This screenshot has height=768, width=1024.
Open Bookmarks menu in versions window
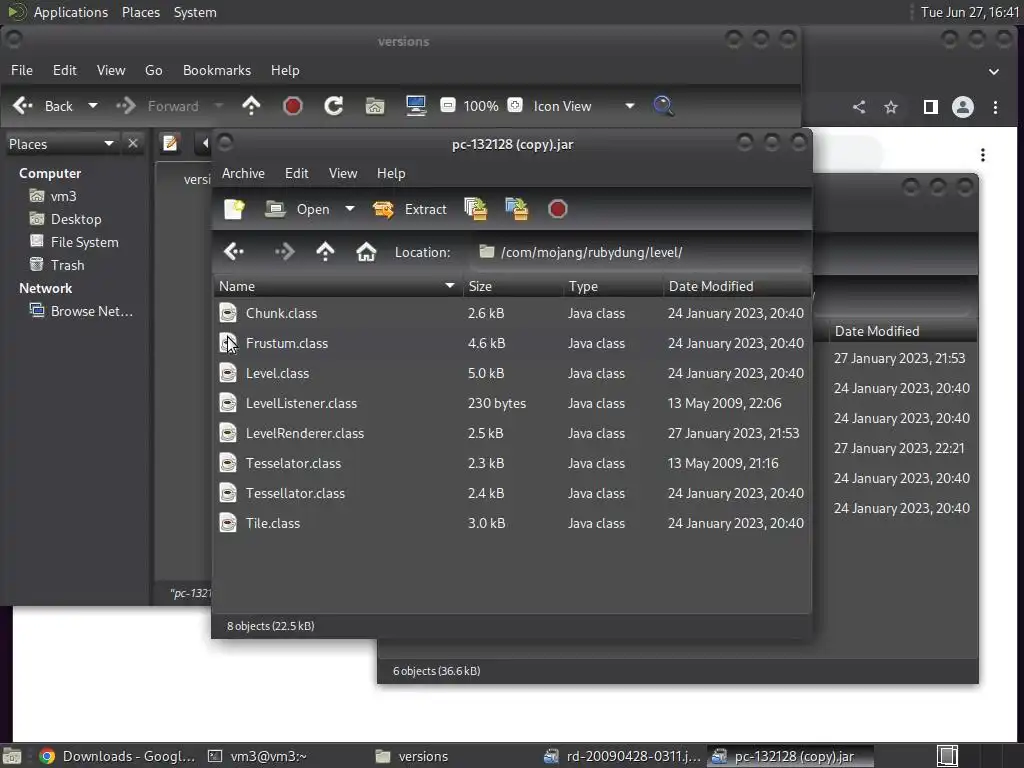tap(217, 70)
